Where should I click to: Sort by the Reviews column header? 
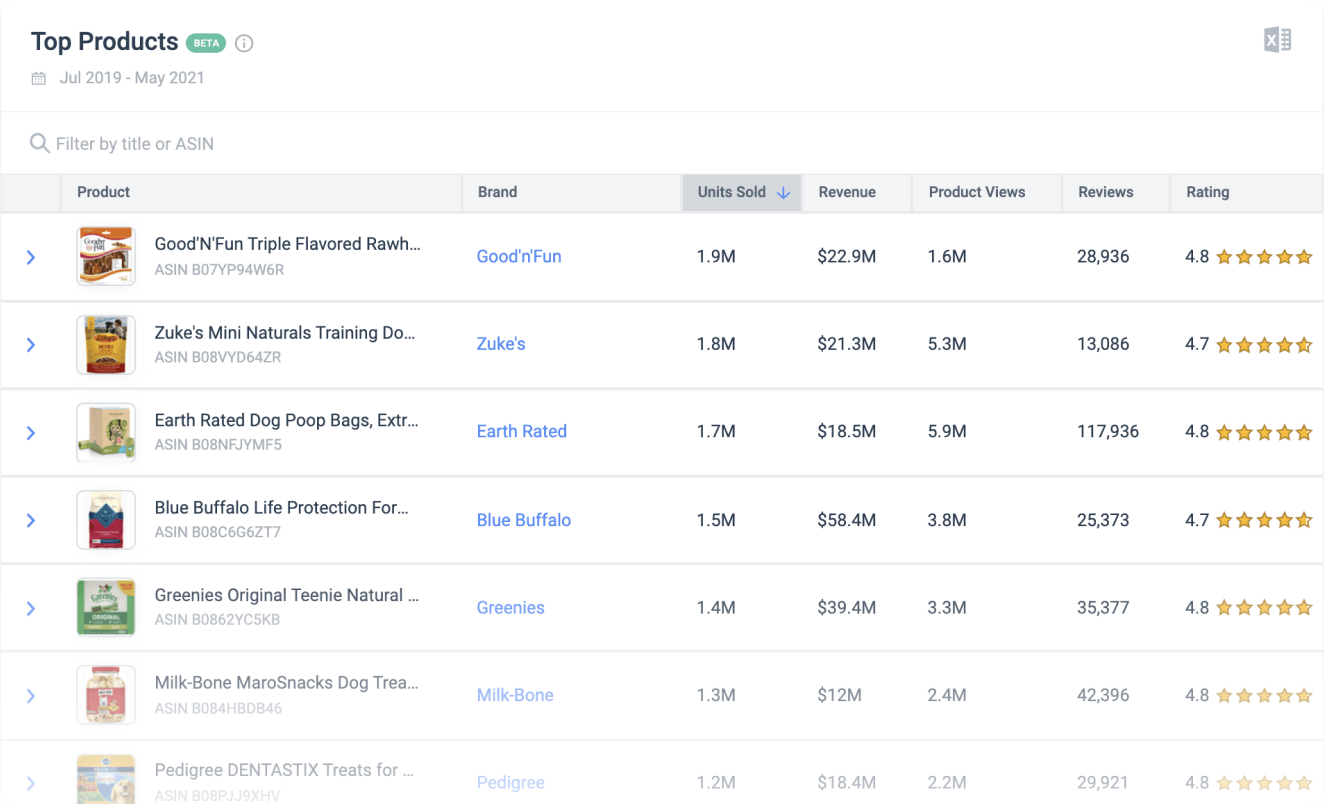point(1105,192)
